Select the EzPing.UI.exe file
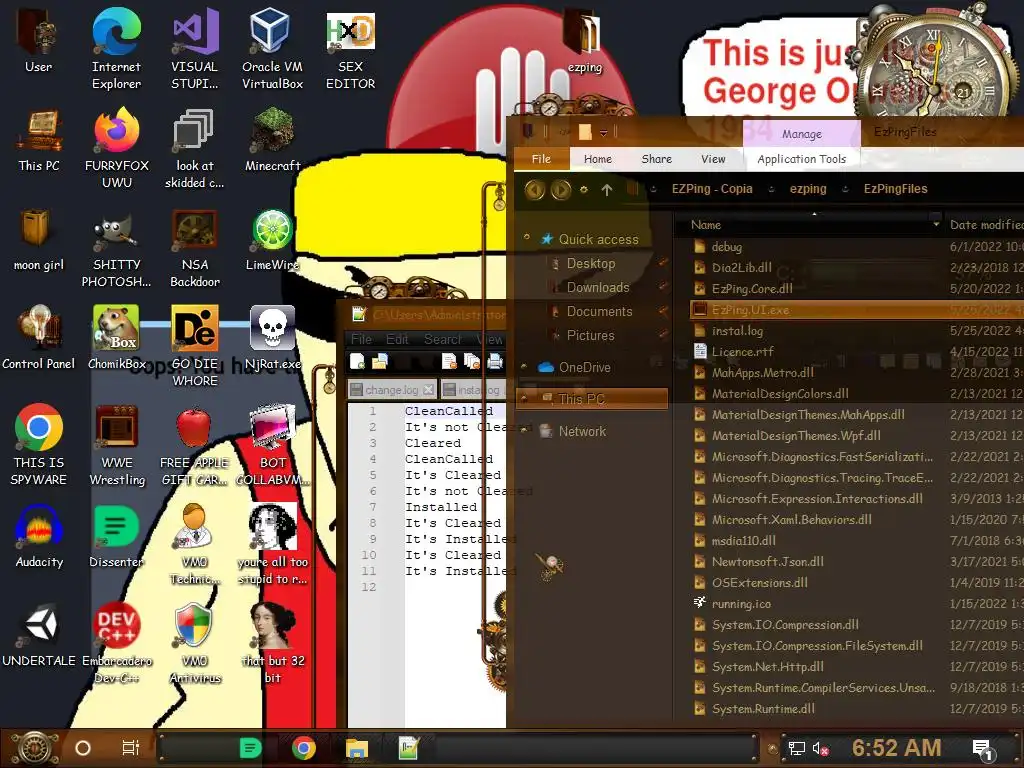 pyautogui.click(x=857, y=310)
